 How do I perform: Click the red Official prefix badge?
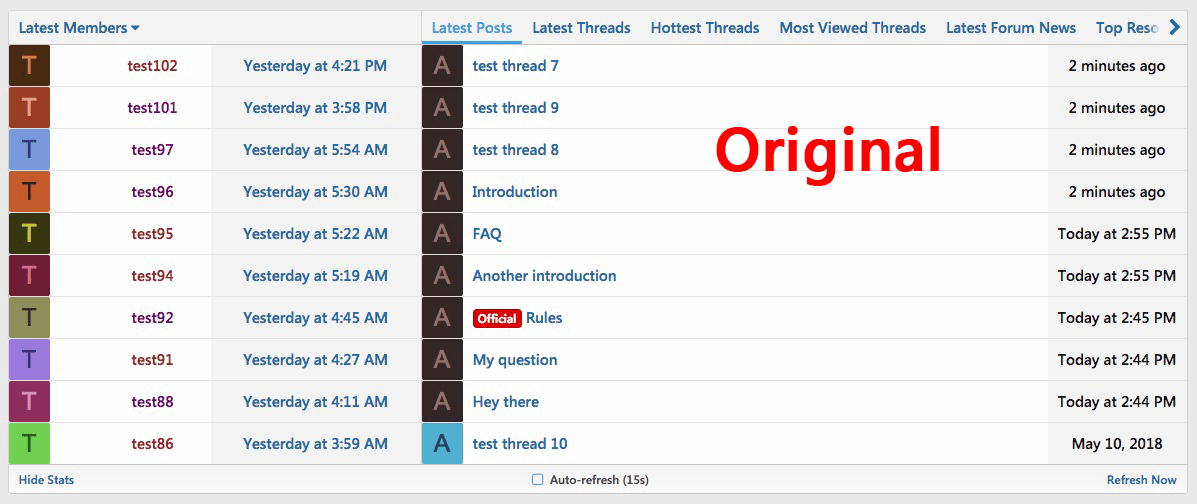pos(497,319)
